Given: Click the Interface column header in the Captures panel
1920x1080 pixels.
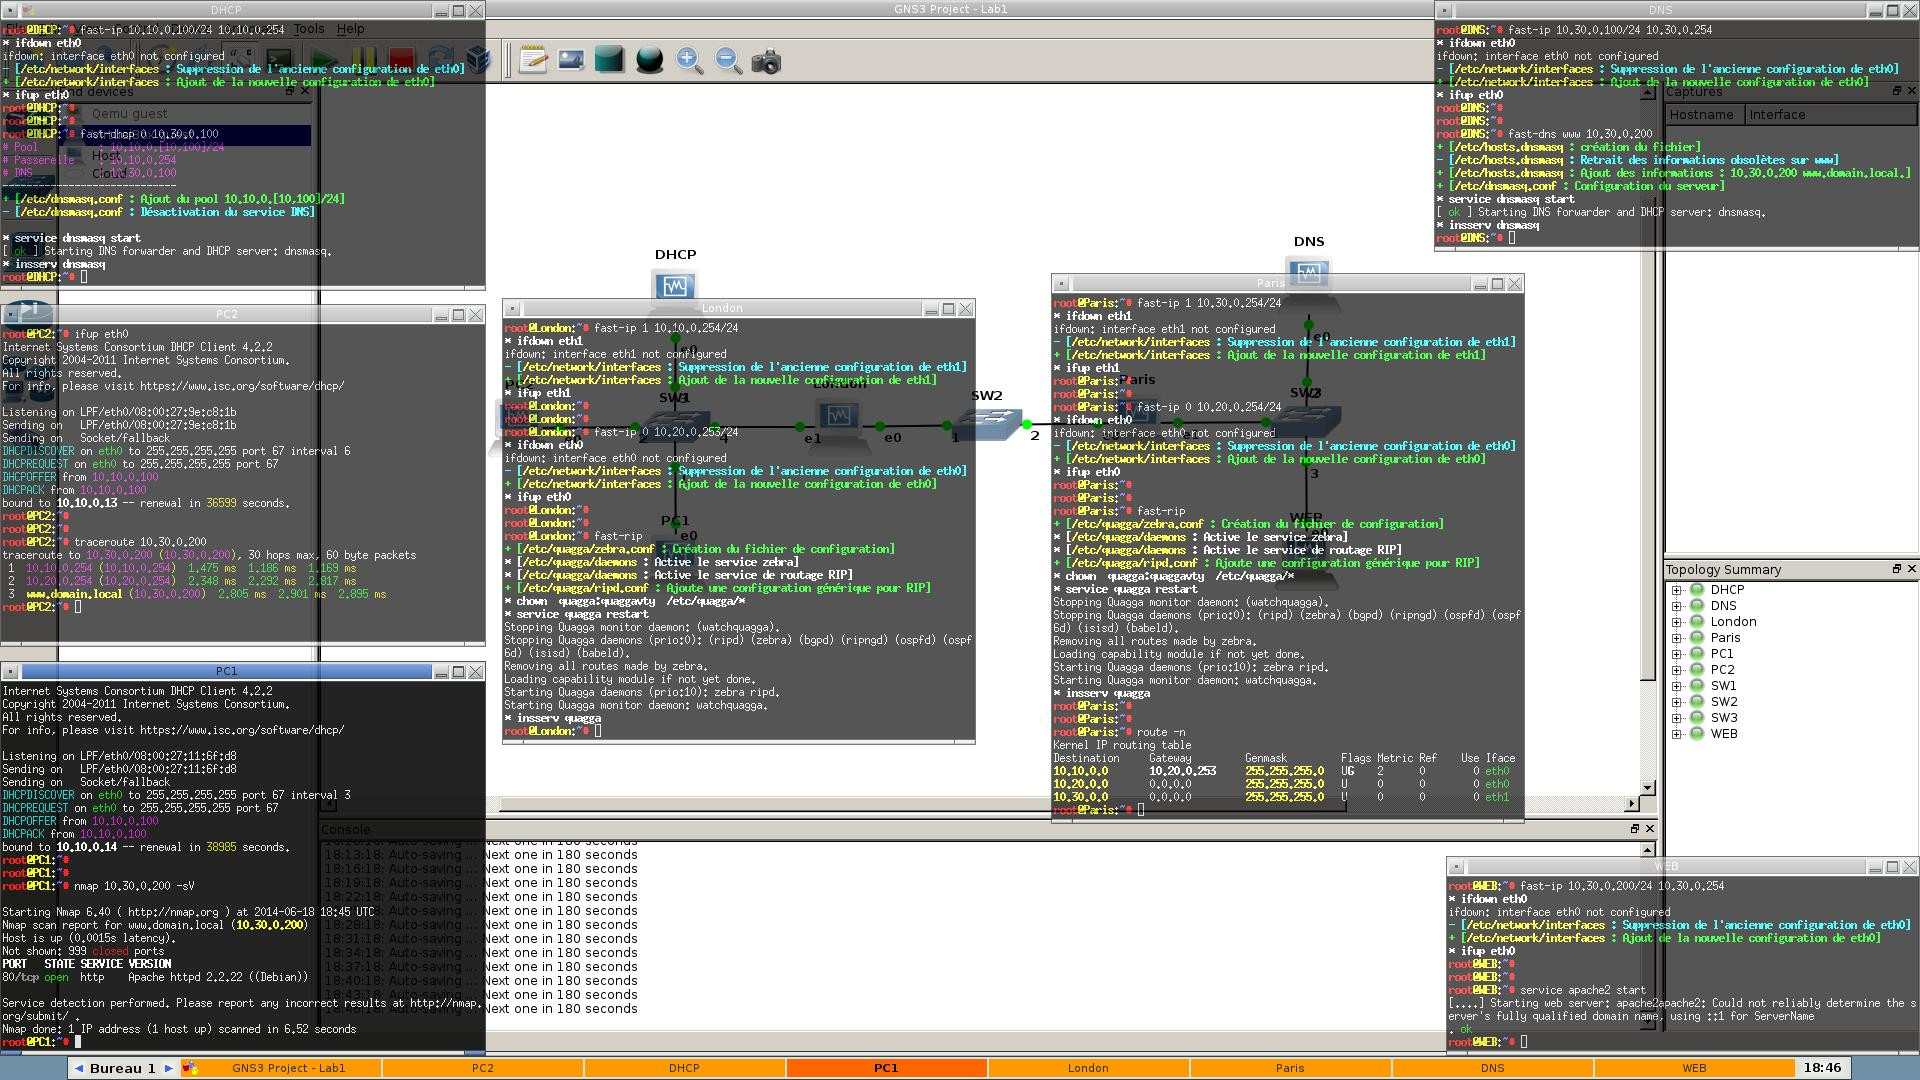Looking at the screenshot, I should [x=1831, y=115].
